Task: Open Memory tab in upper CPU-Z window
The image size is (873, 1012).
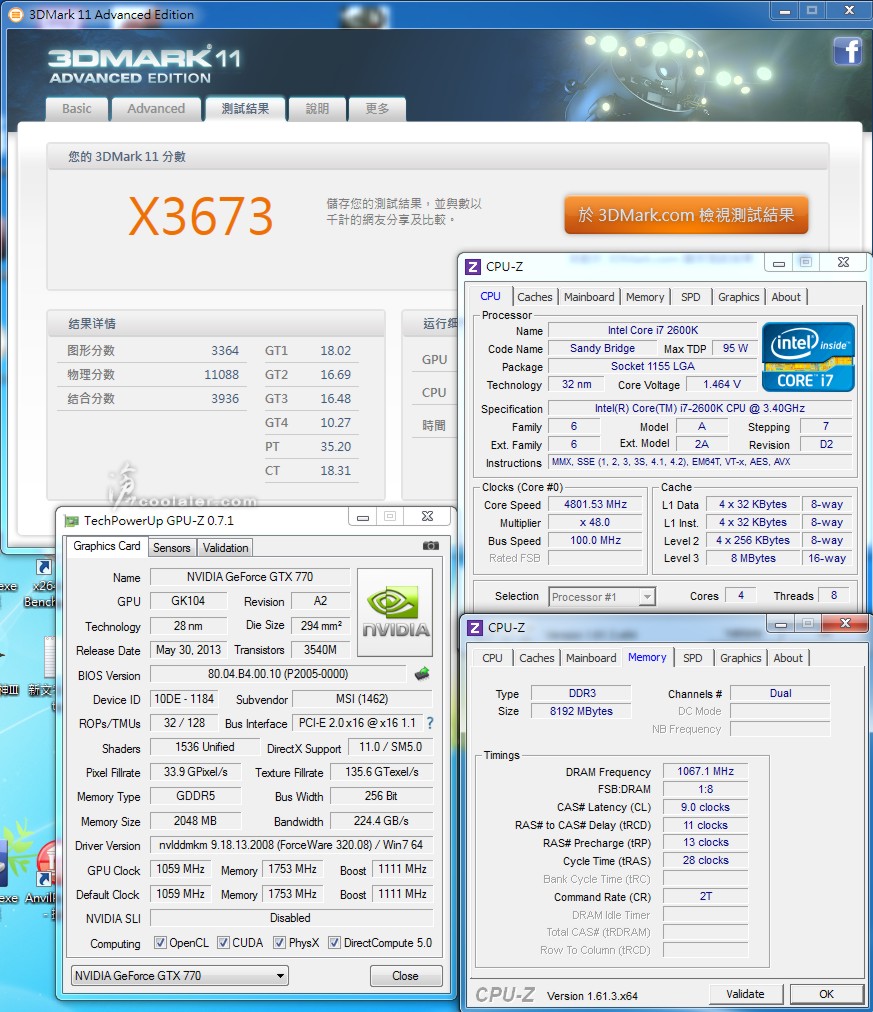Action: [645, 297]
